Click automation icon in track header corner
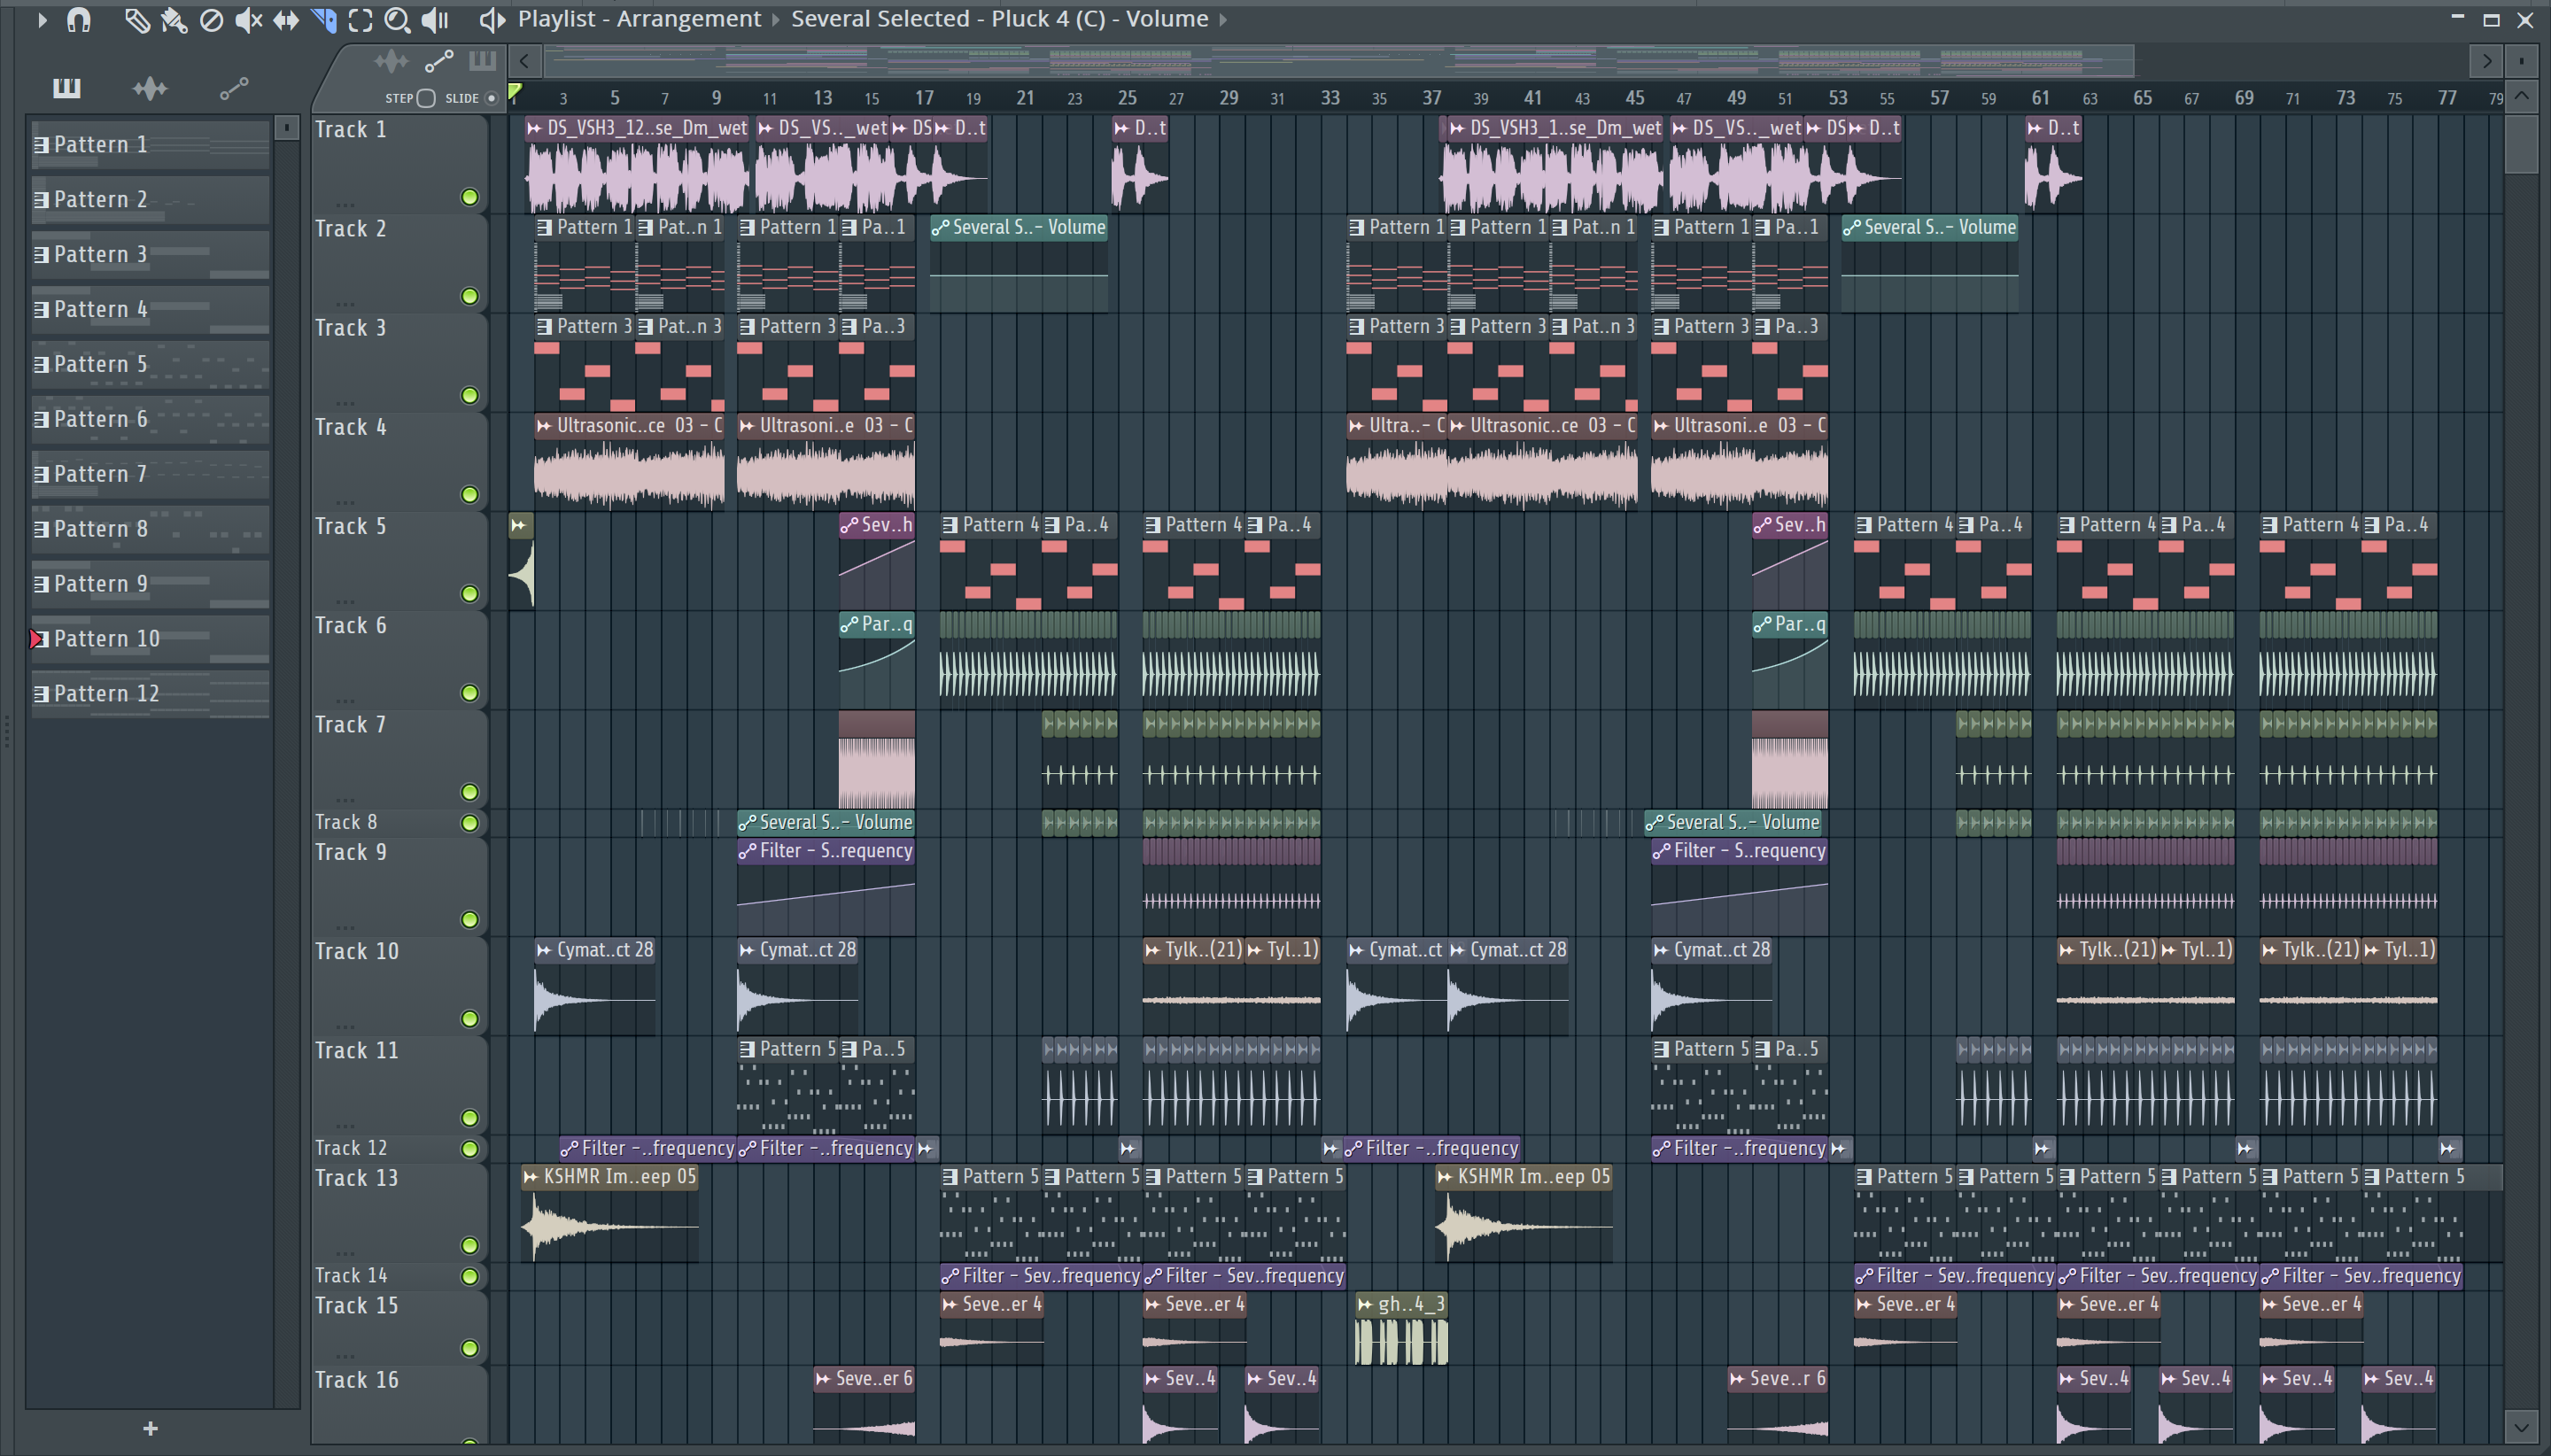The width and height of the screenshot is (2551, 1456). tap(439, 62)
